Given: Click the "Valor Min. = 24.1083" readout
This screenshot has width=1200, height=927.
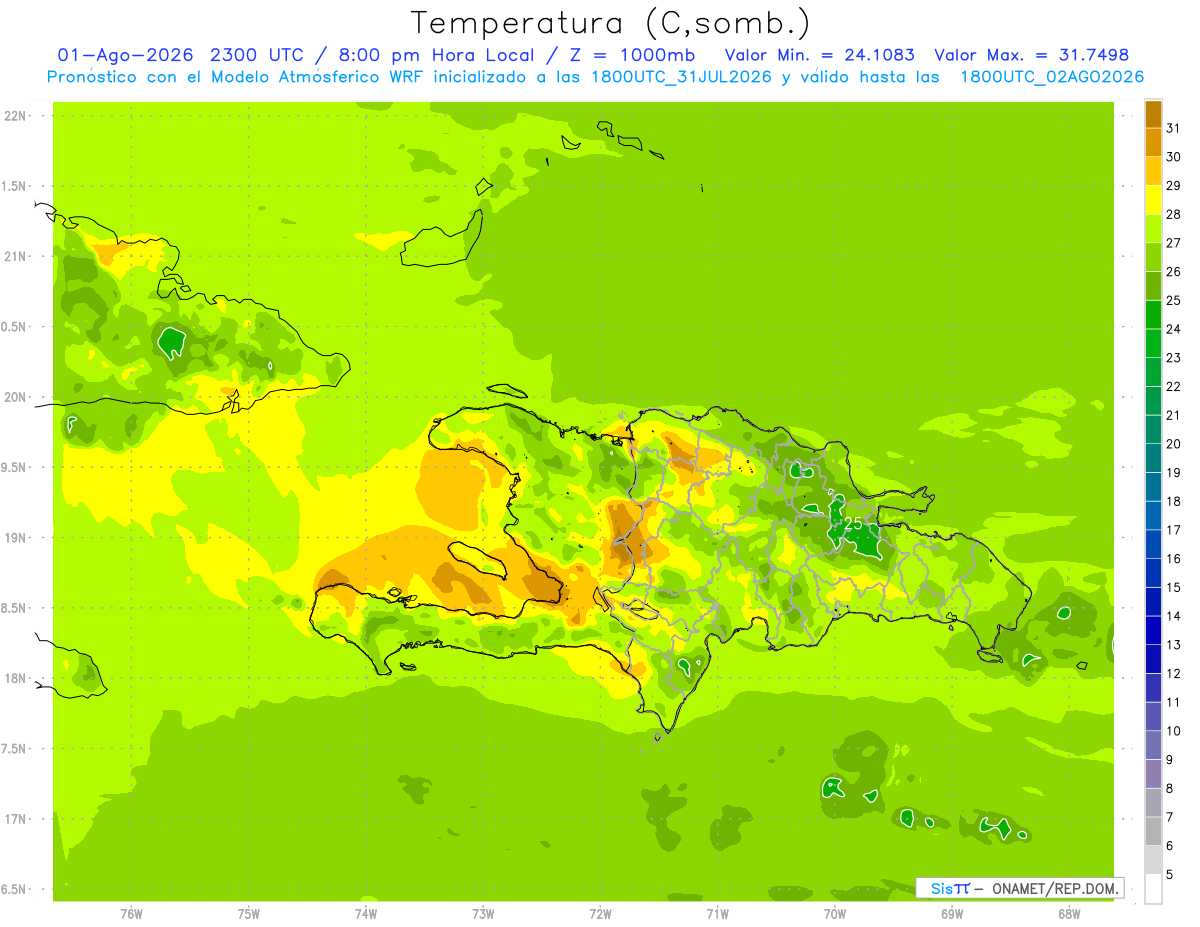Looking at the screenshot, I should point(819,54).
